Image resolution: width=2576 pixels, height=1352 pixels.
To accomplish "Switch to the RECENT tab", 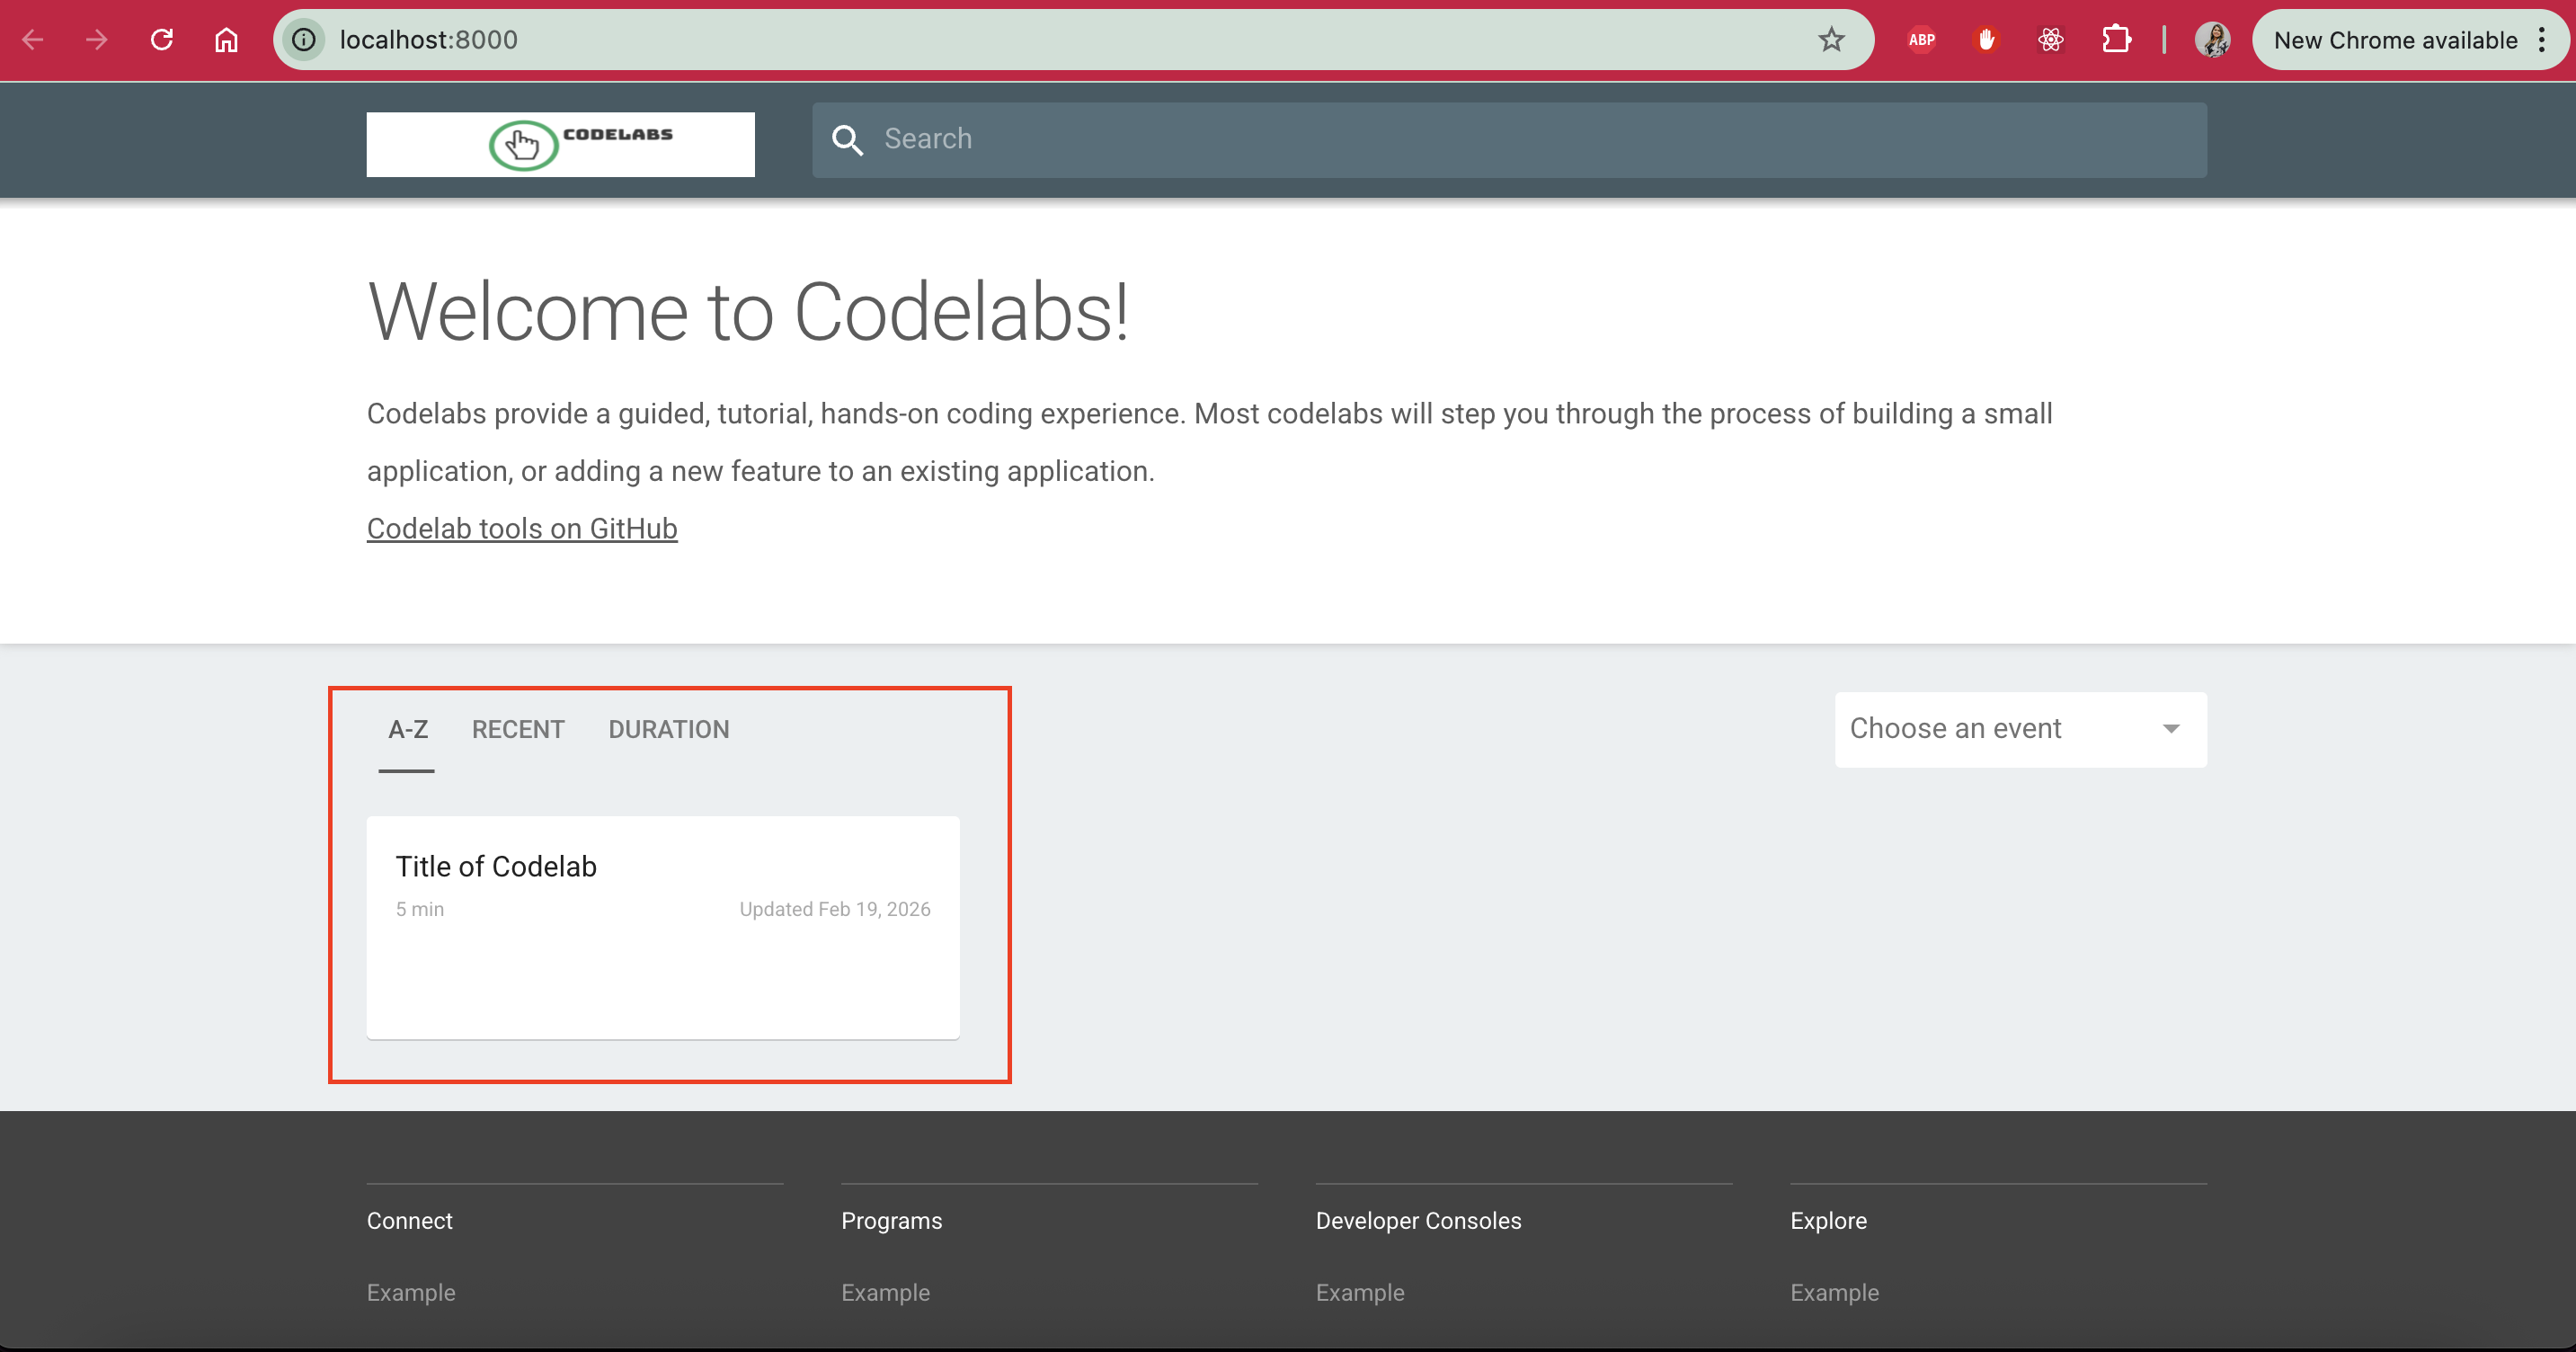I will (x=517, y=729).
